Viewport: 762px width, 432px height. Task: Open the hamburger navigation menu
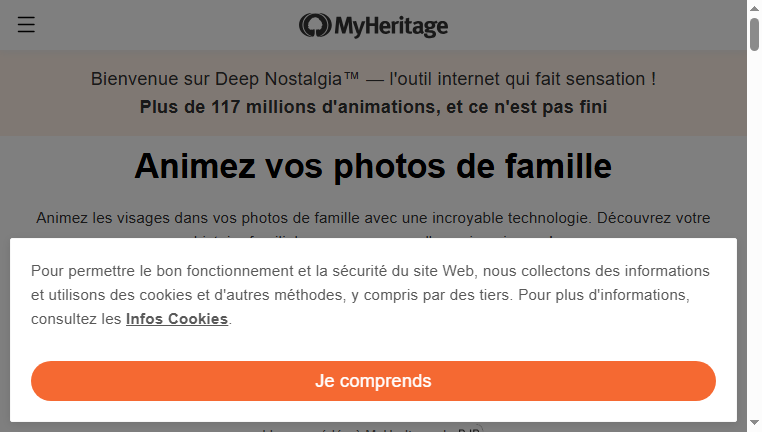tap(26, 24)
